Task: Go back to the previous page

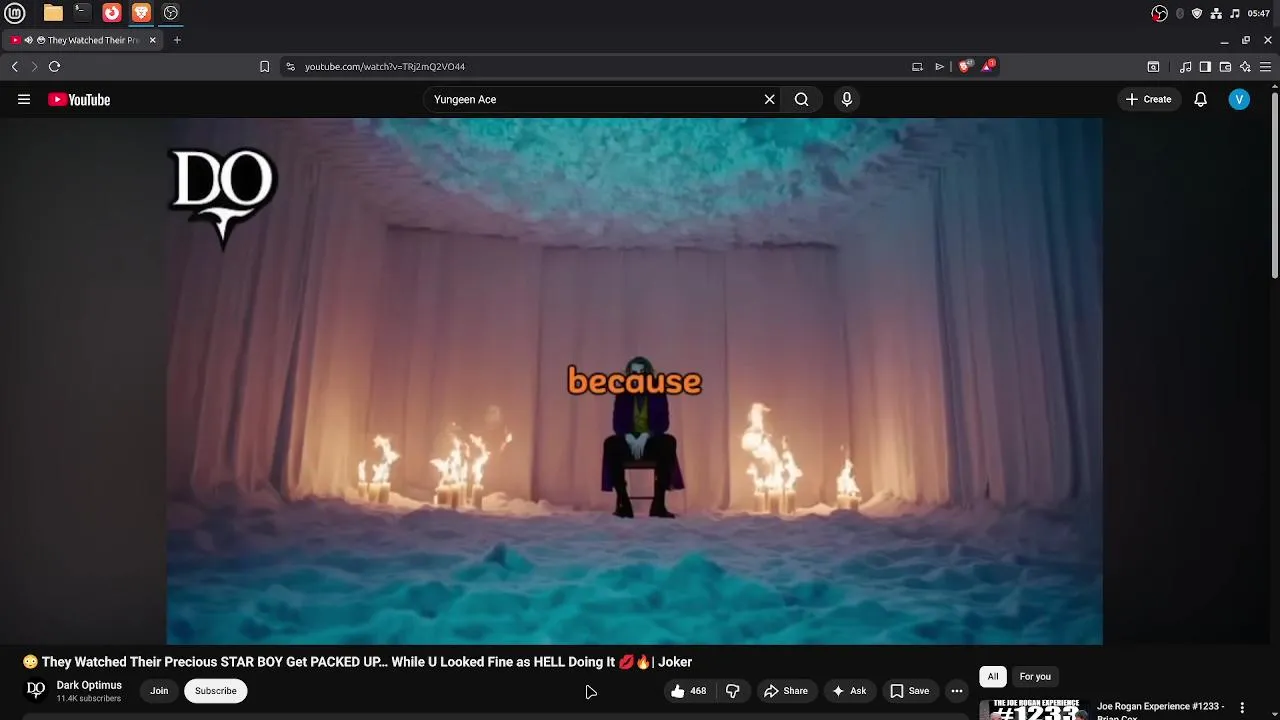Action: click(x=14, y=66)
